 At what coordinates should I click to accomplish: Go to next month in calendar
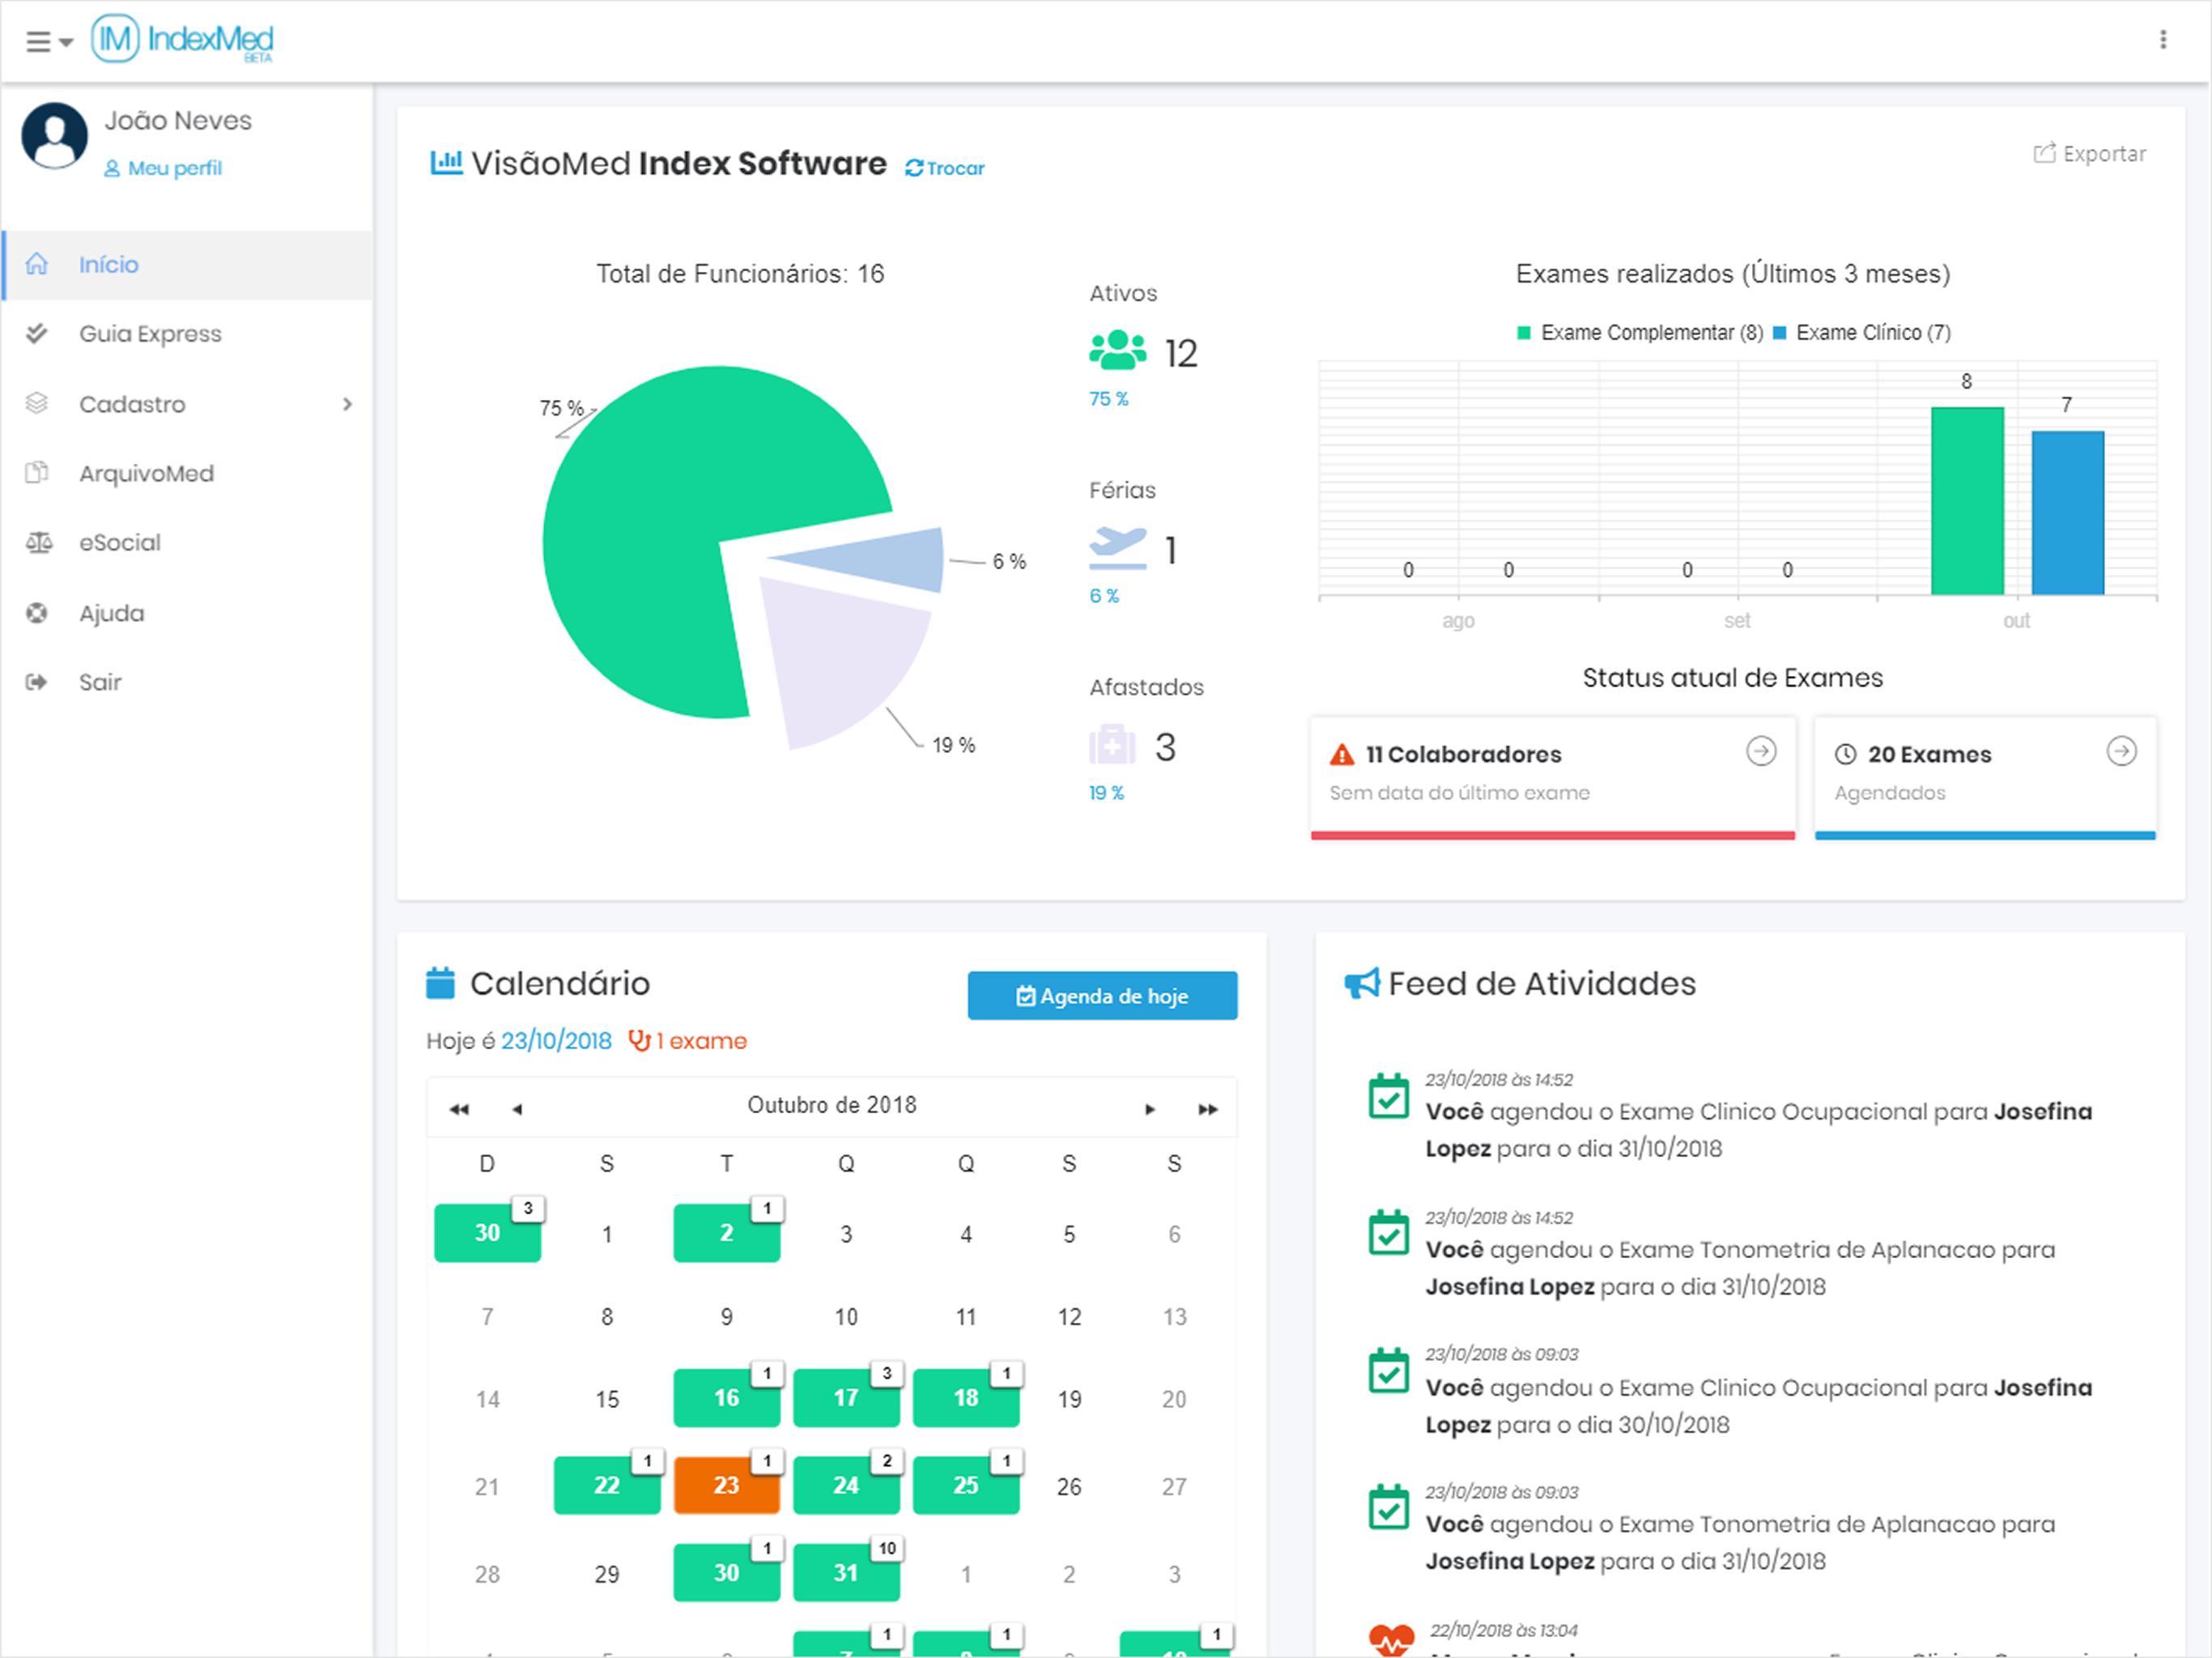click(x=1149, y=1109)
